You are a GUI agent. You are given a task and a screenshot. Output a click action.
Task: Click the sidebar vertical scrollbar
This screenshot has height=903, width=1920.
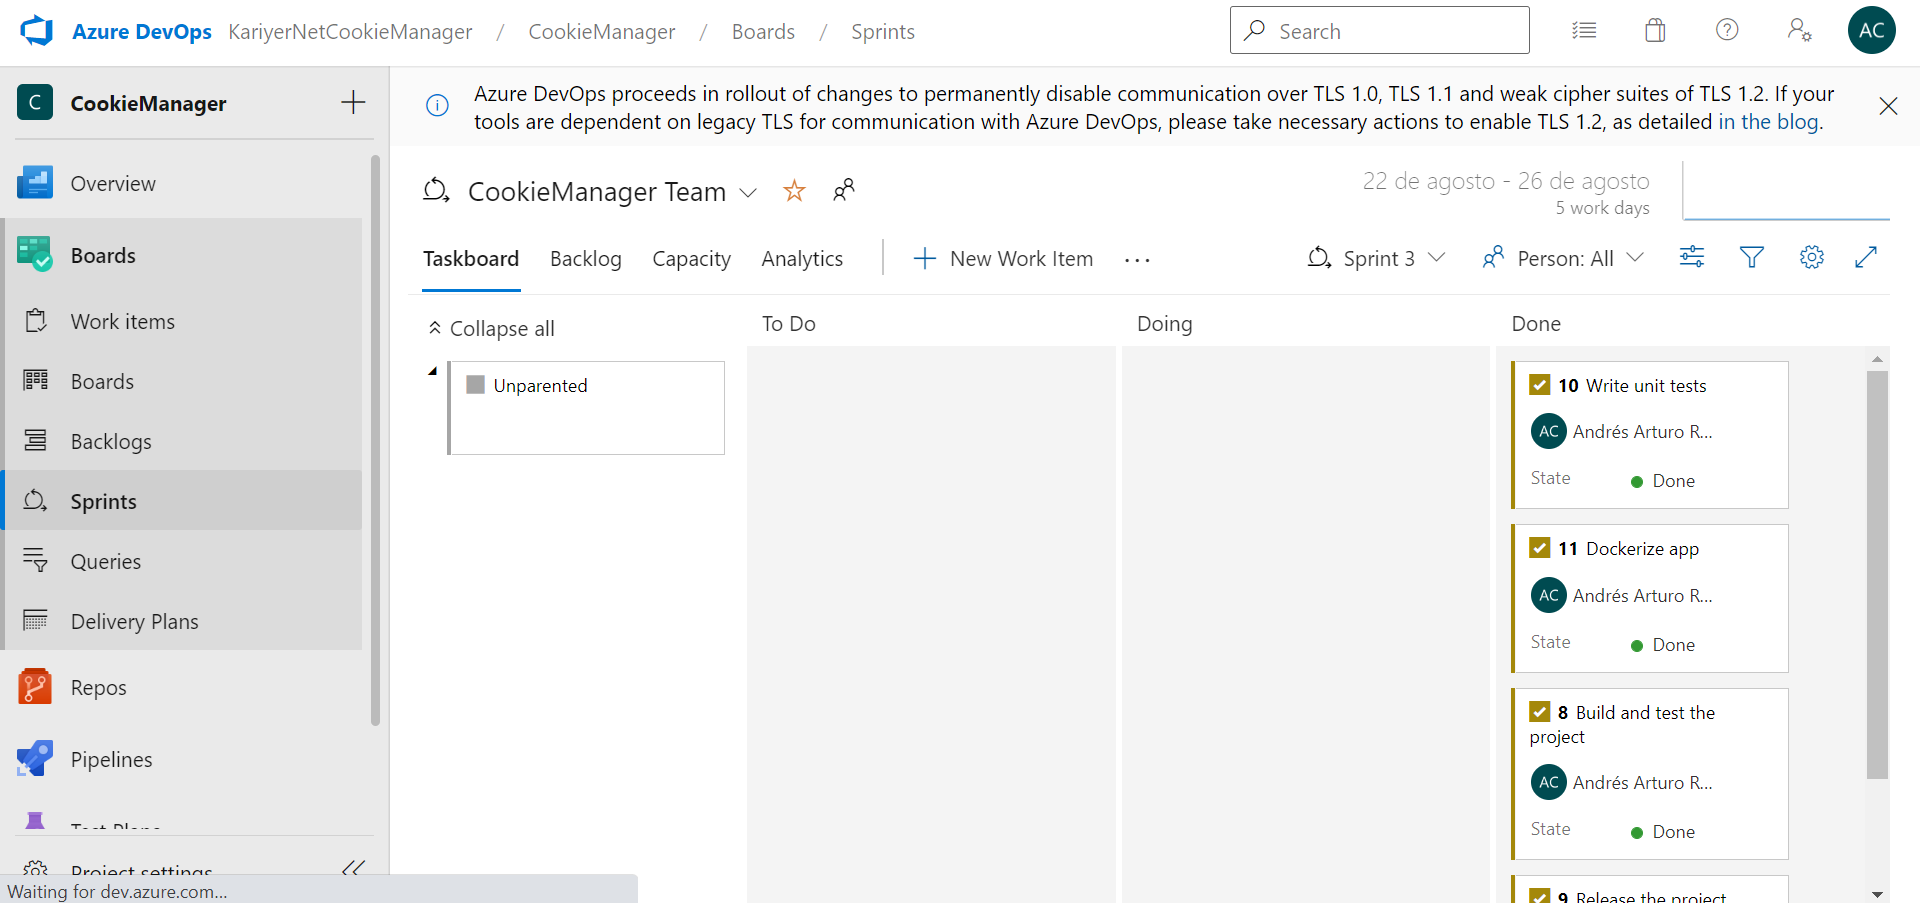pyautogui.click(x=376, y=440)
